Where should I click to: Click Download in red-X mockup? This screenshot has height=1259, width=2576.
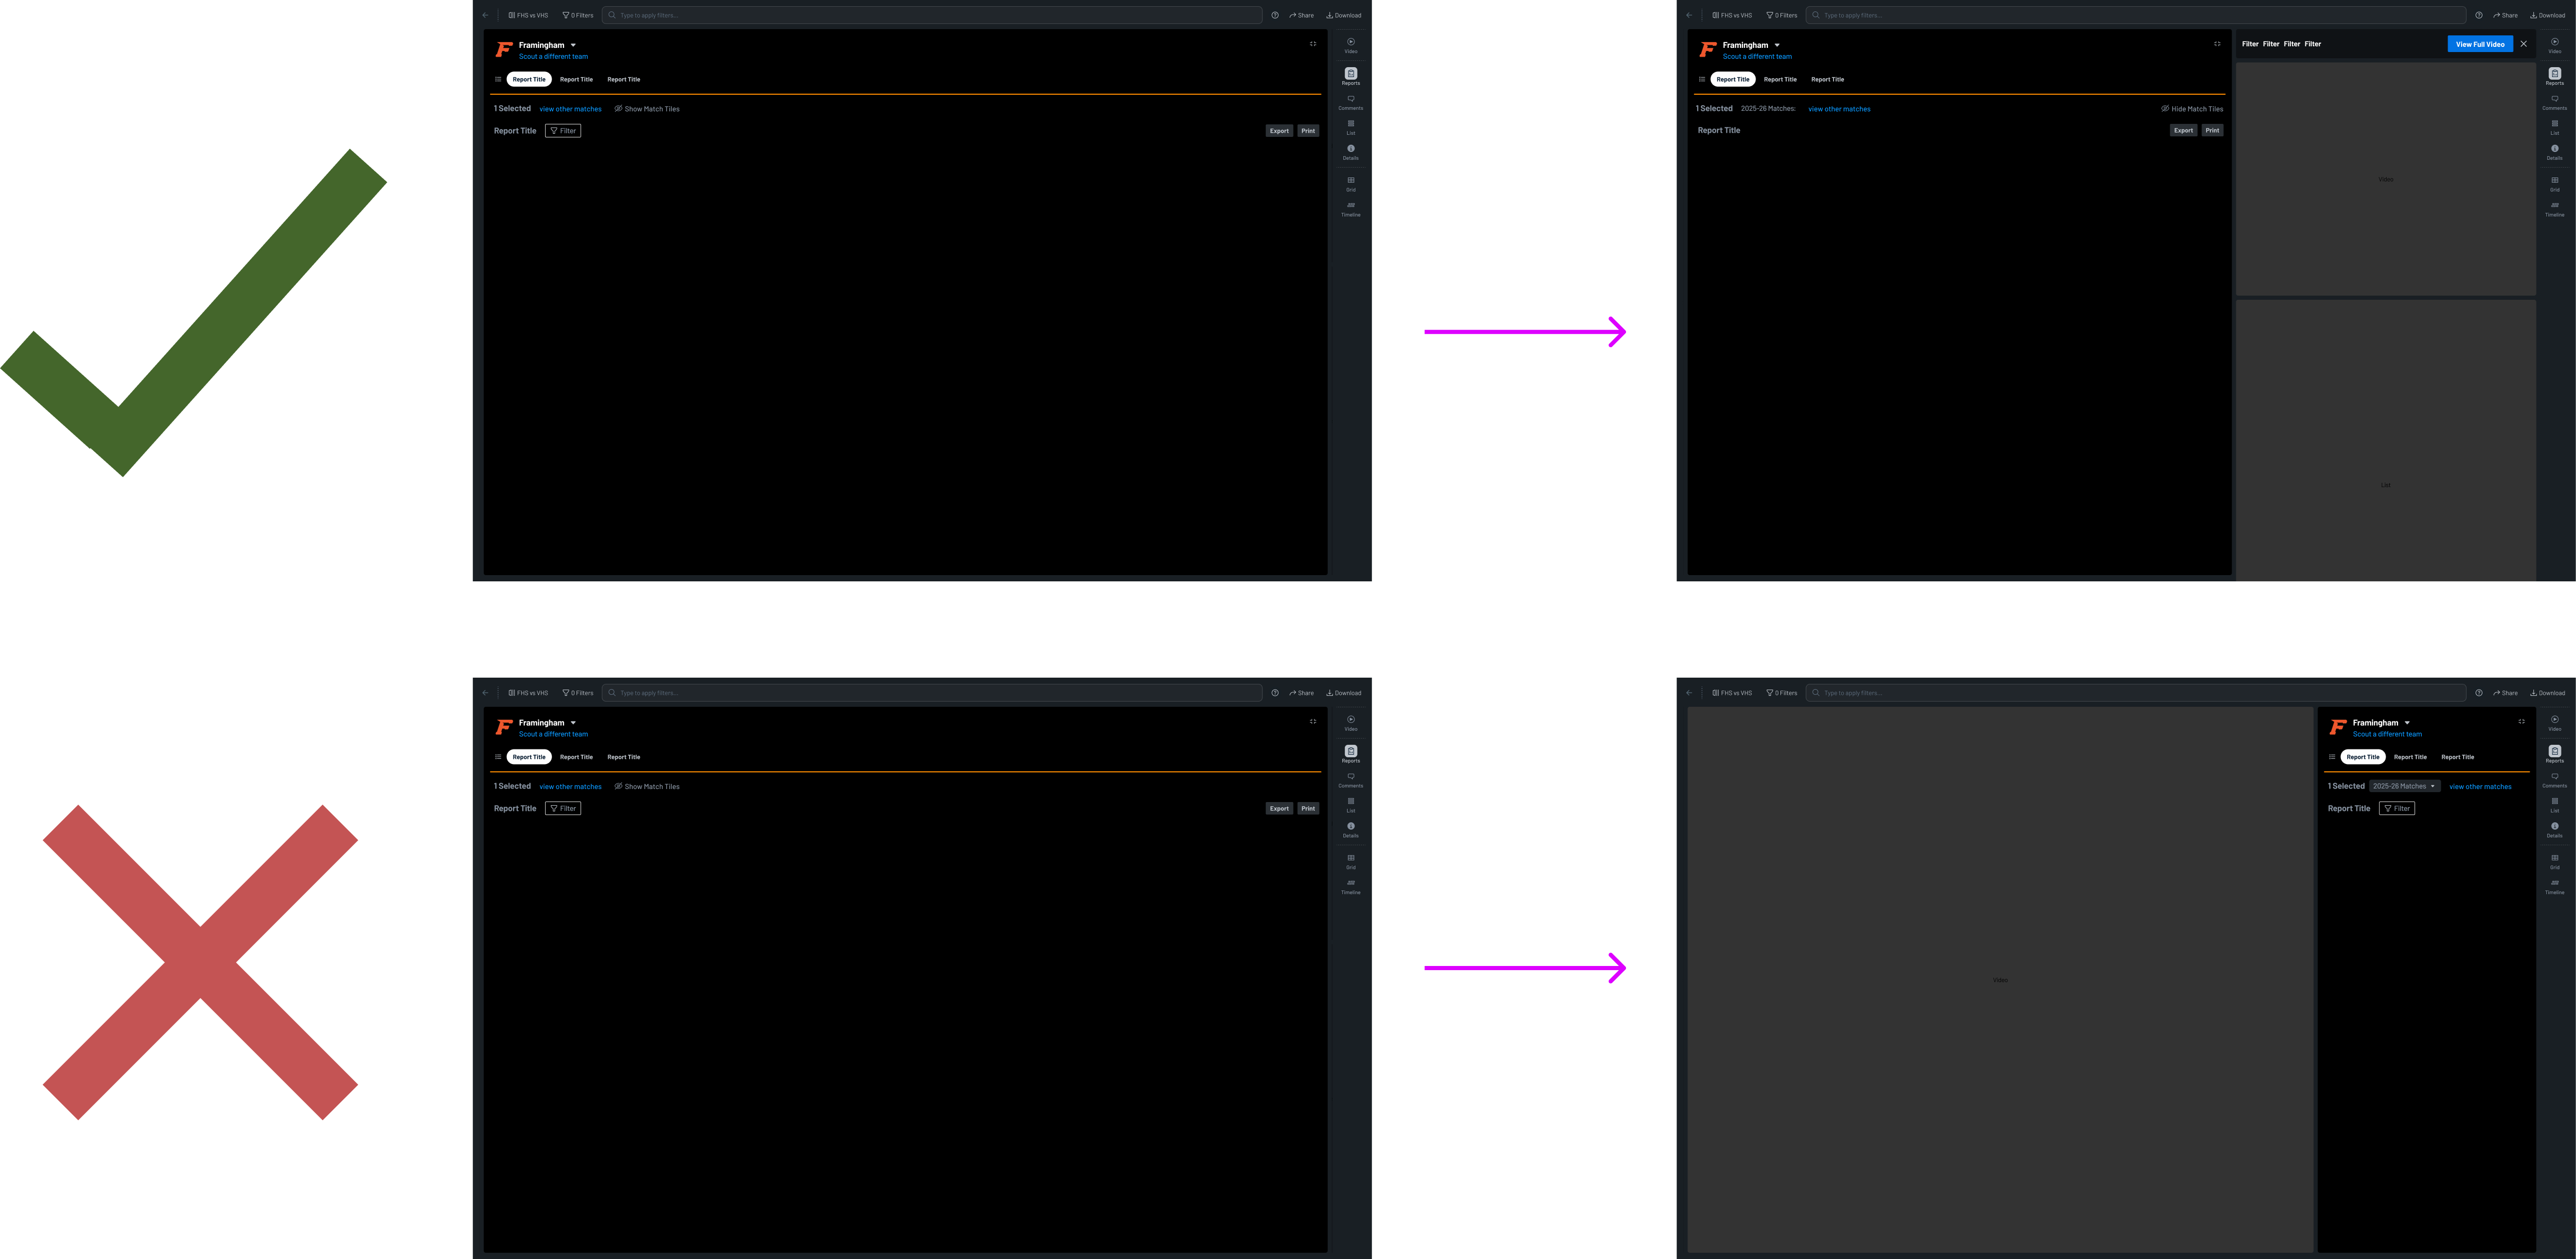(1343, 693)
